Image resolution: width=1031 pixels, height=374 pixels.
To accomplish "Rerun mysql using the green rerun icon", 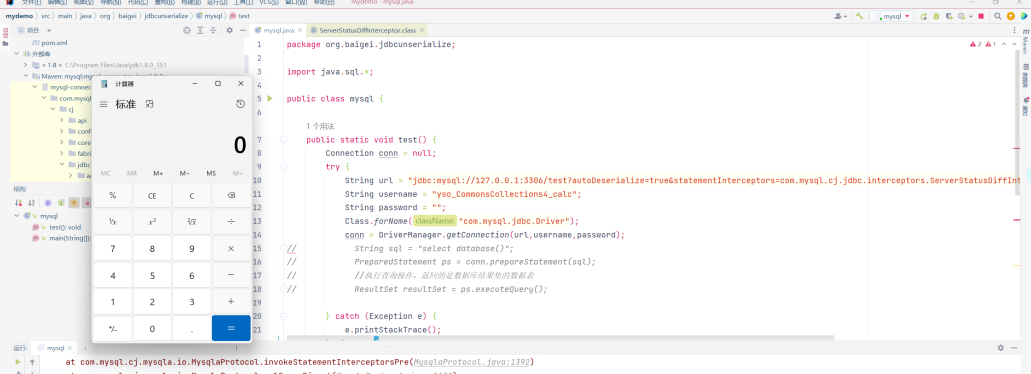I will click(924, 16).
